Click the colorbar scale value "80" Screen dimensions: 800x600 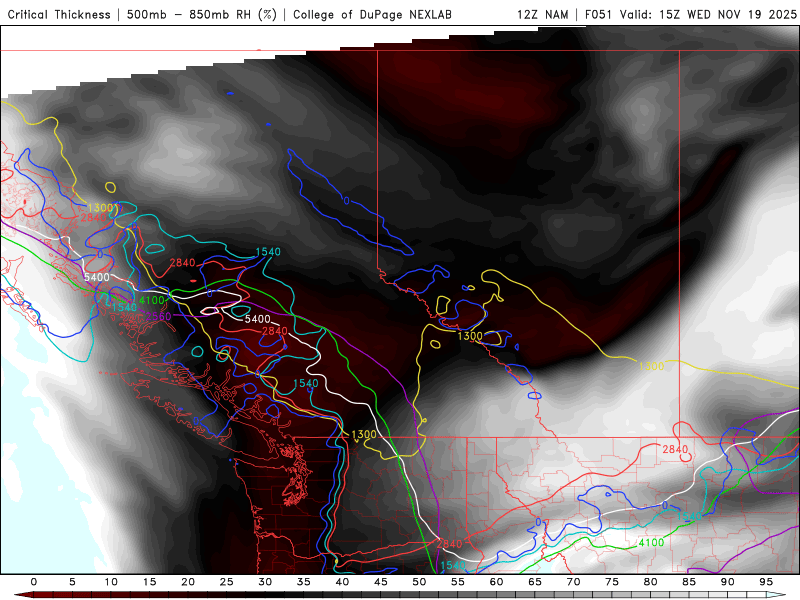pyautogui.click(x=651, y=582)
